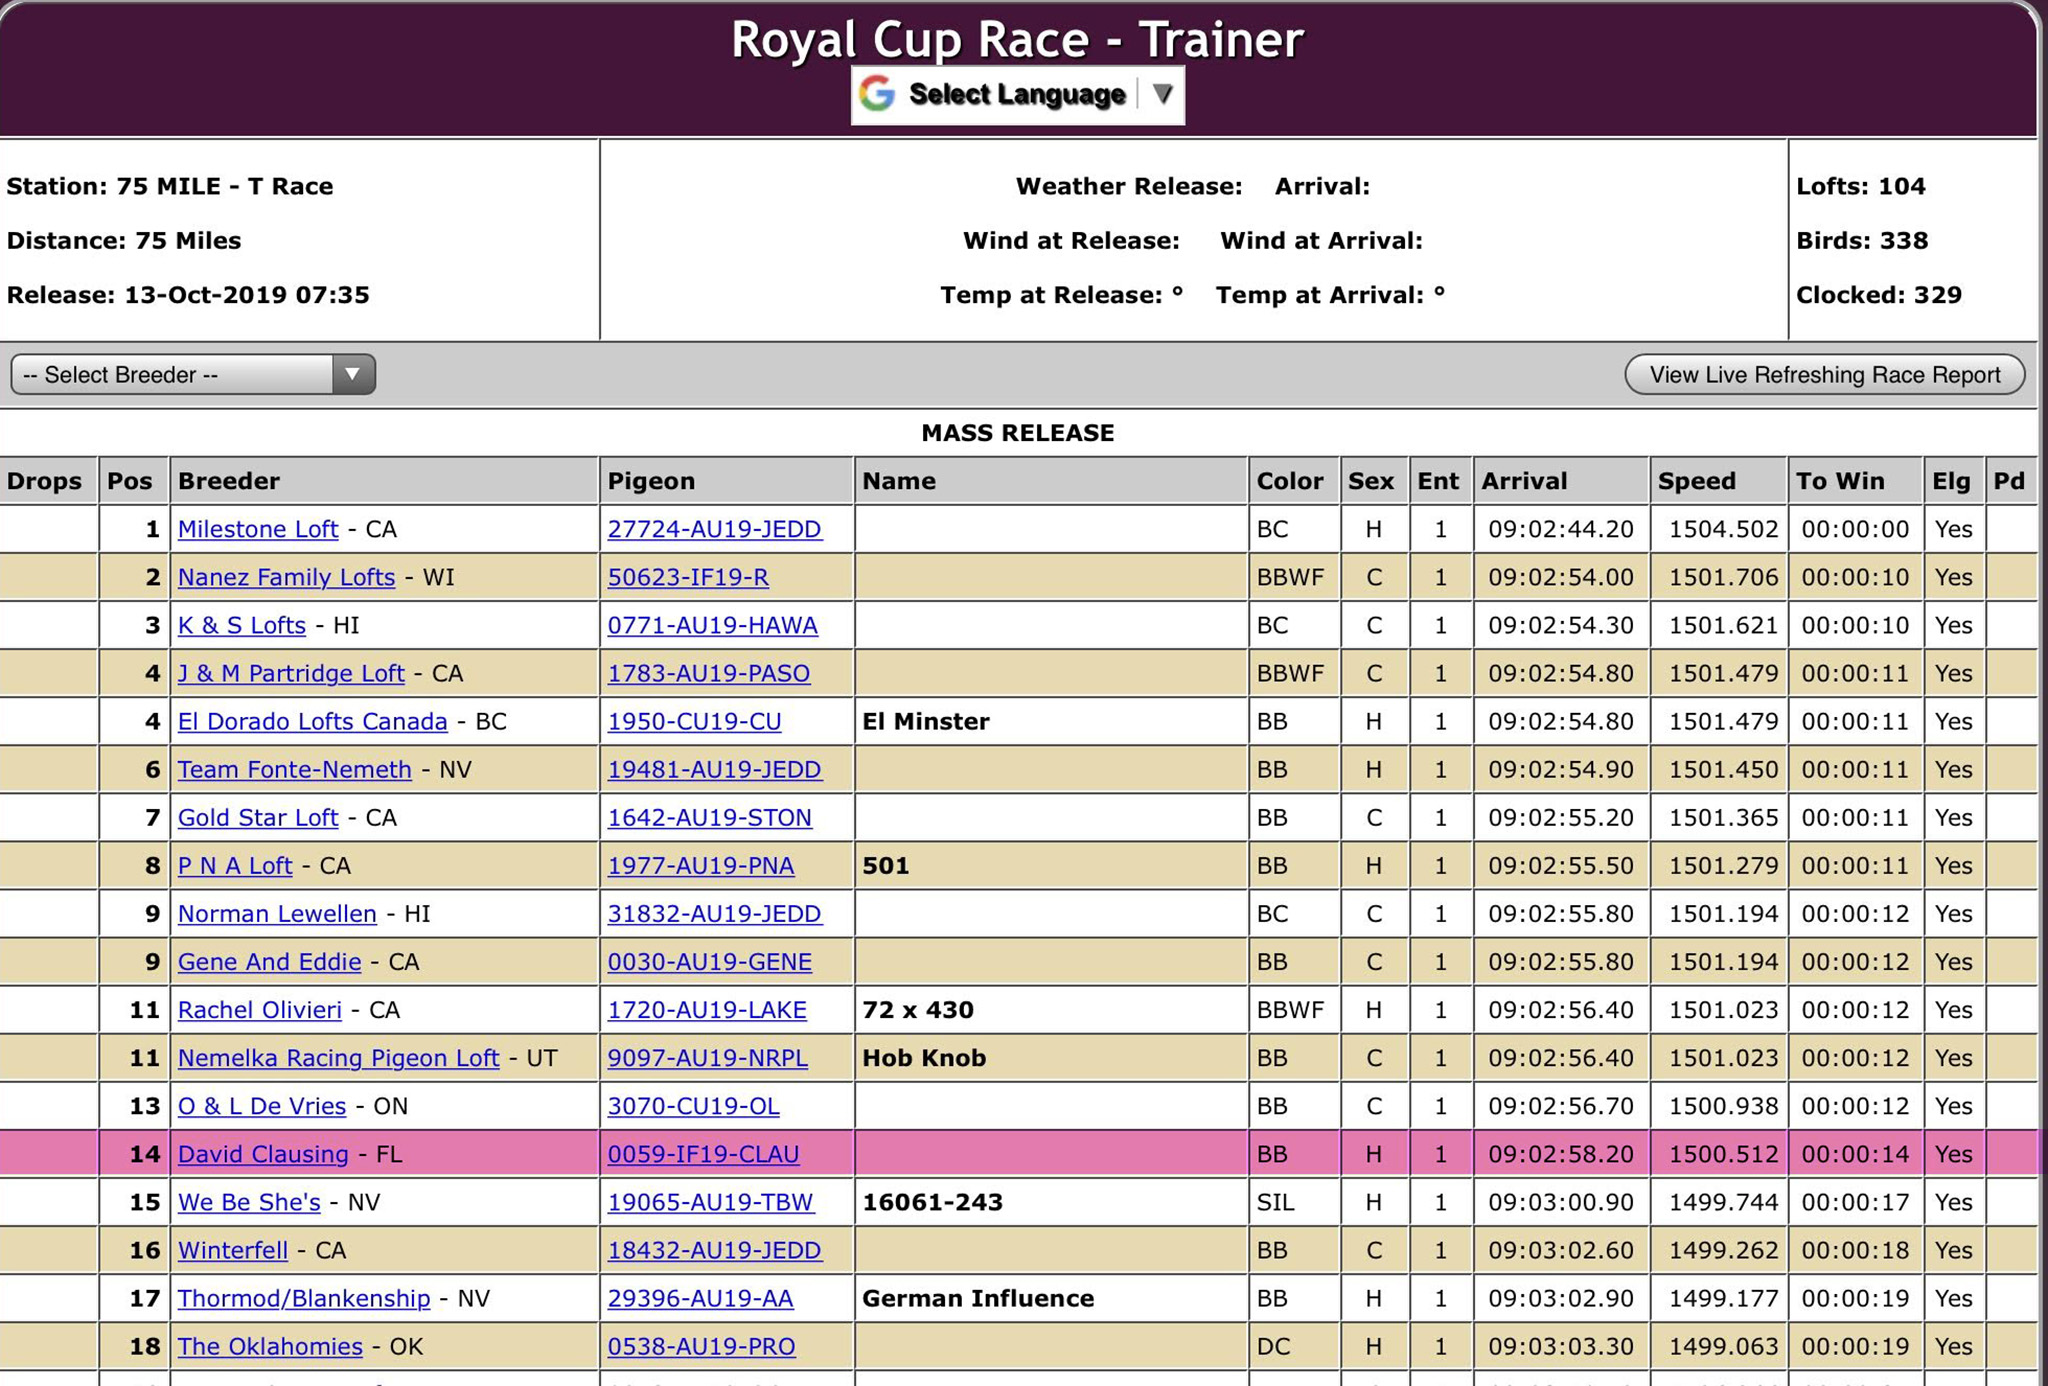
Task: Open pigeon 1950-CU19-CU record
Action: 694,721
